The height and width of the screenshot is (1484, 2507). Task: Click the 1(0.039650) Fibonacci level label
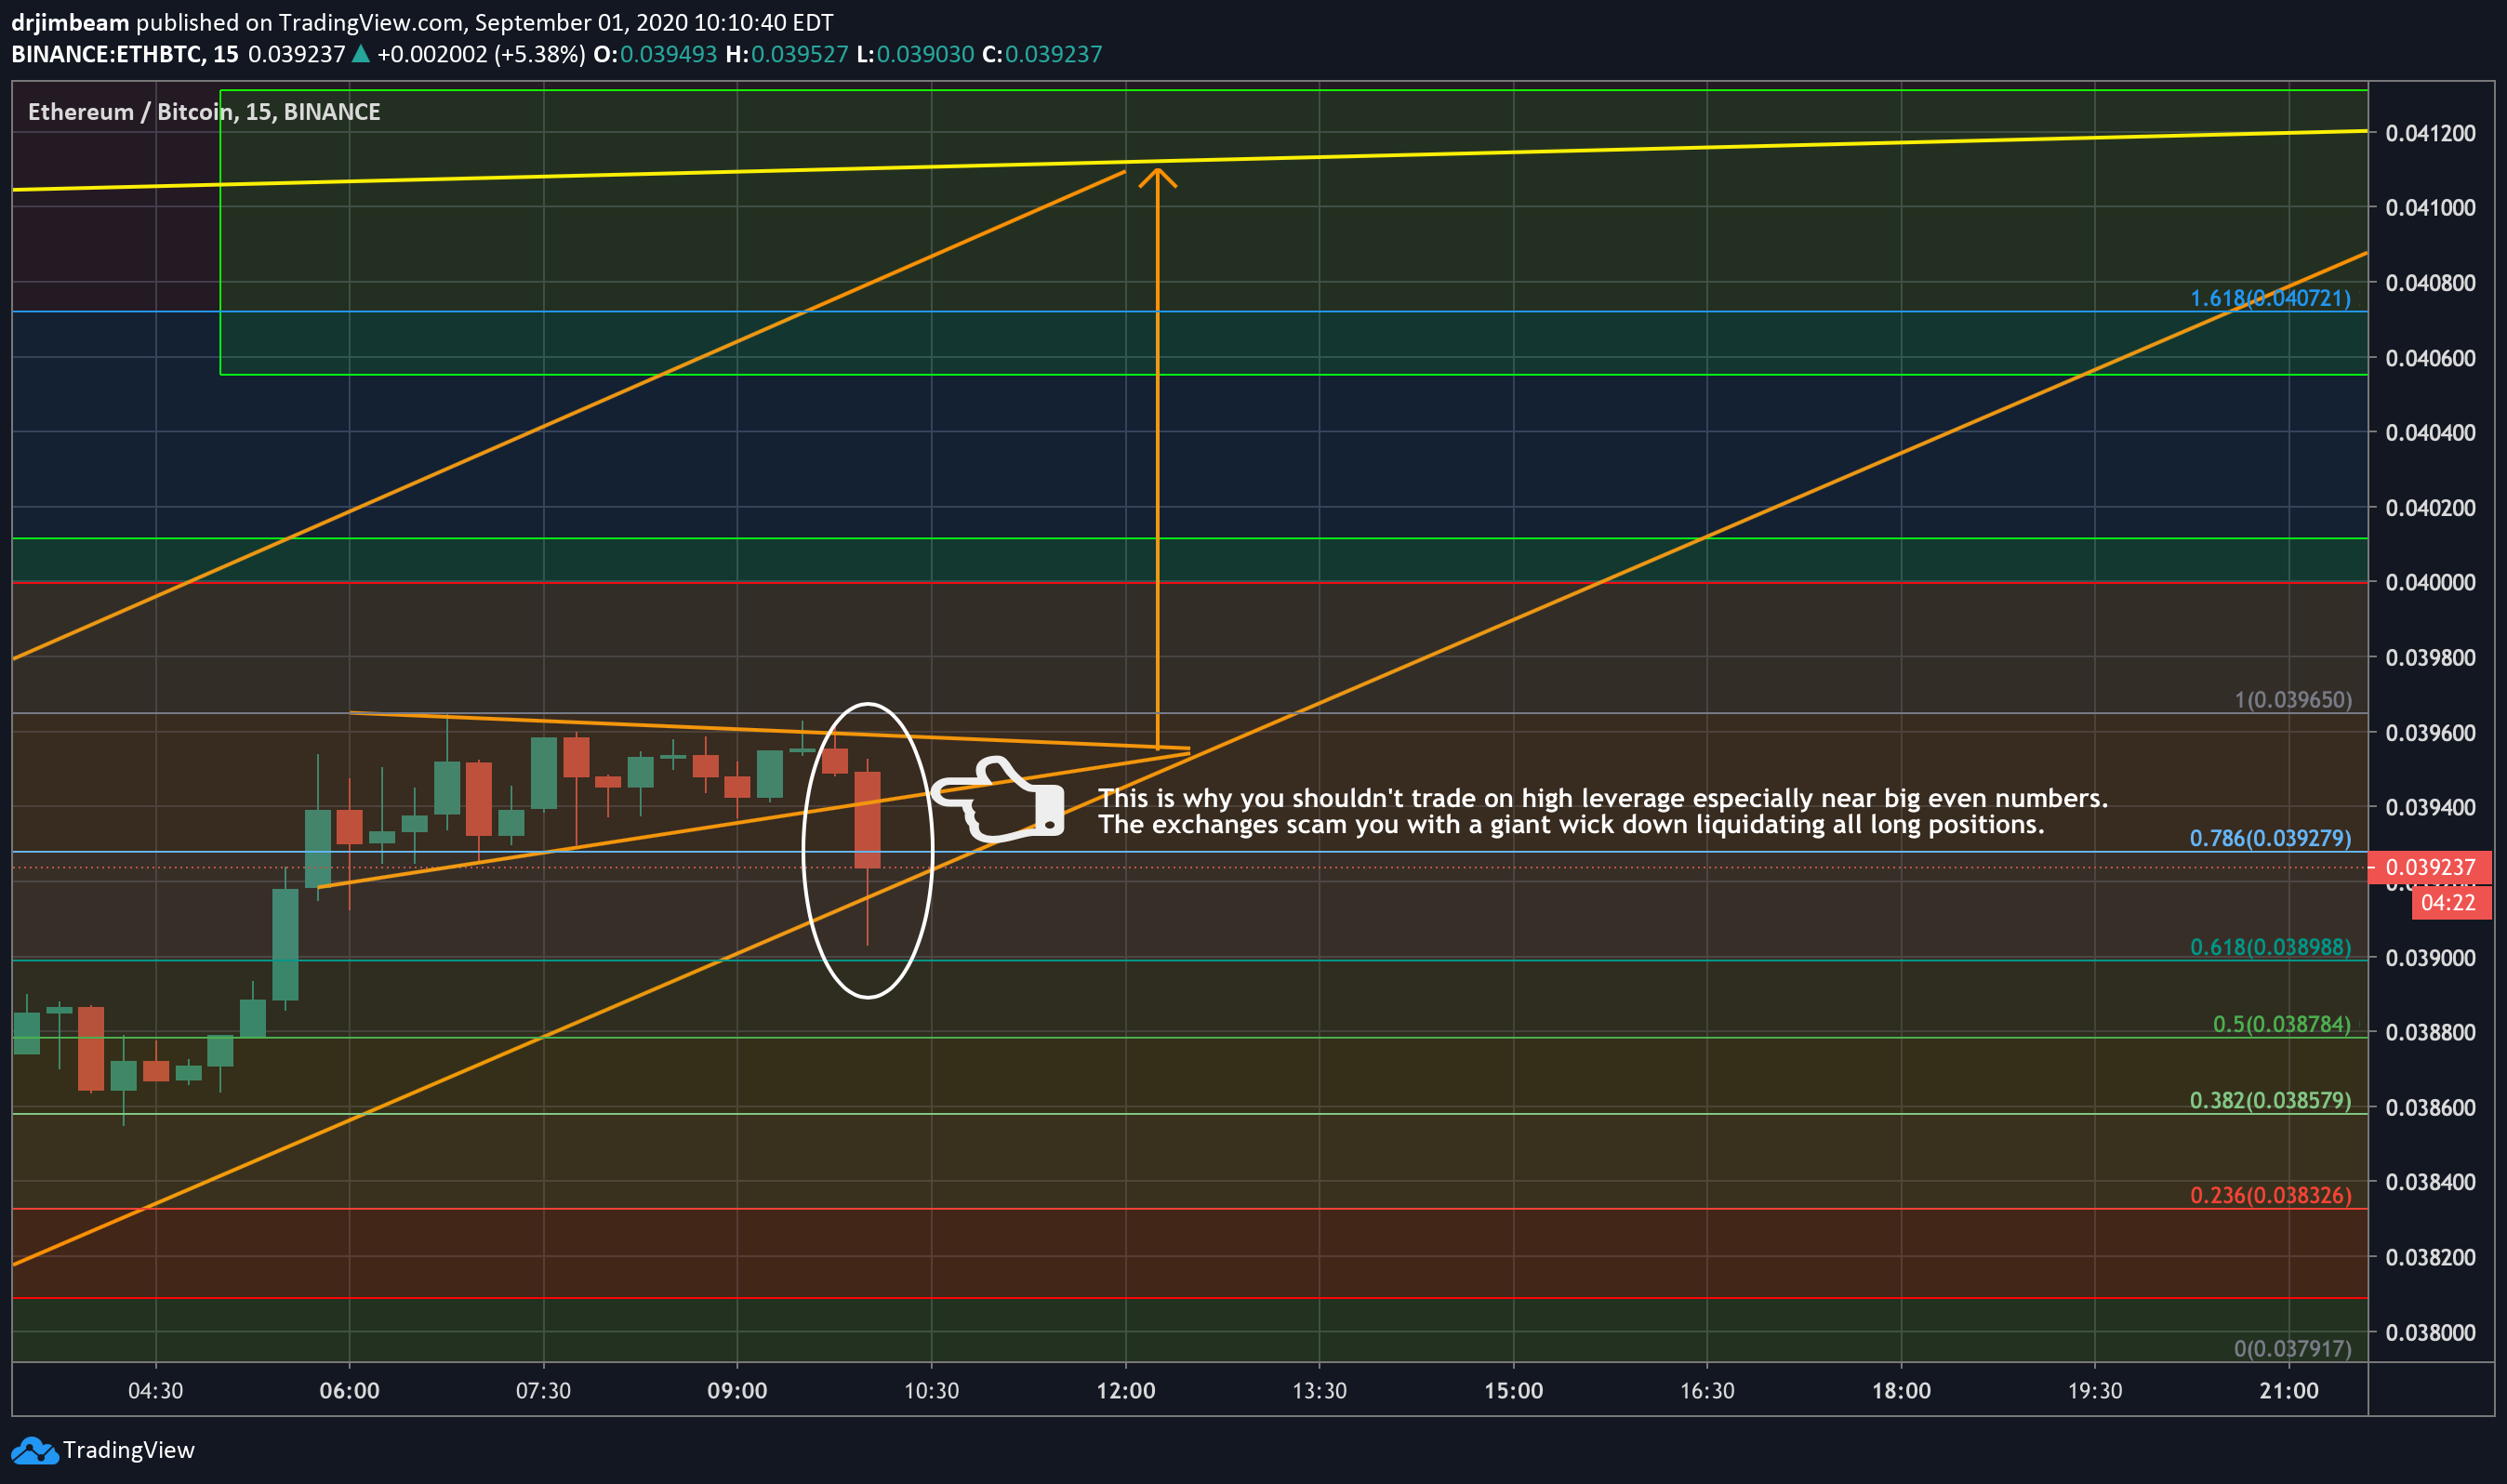(x=2293, y=700)
